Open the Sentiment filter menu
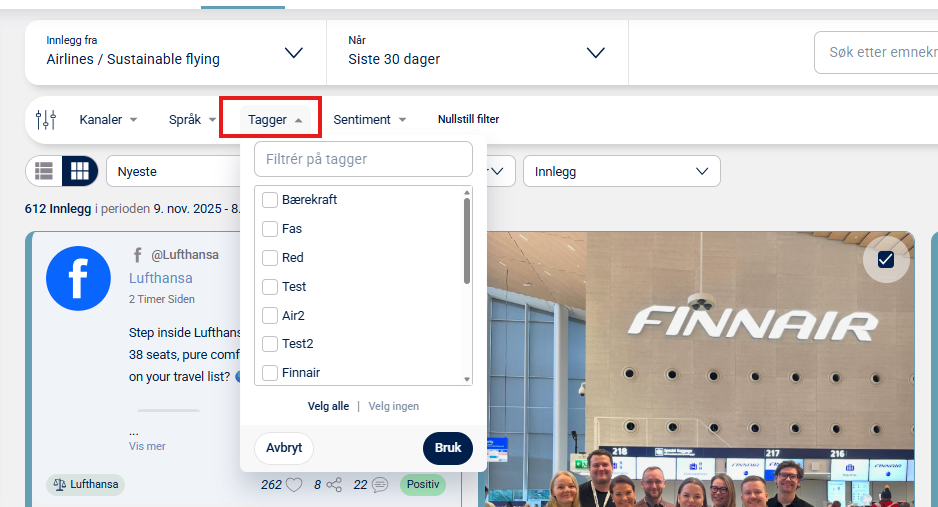The width and height of the screenshot is (938, 507). [x=370, y=120]
